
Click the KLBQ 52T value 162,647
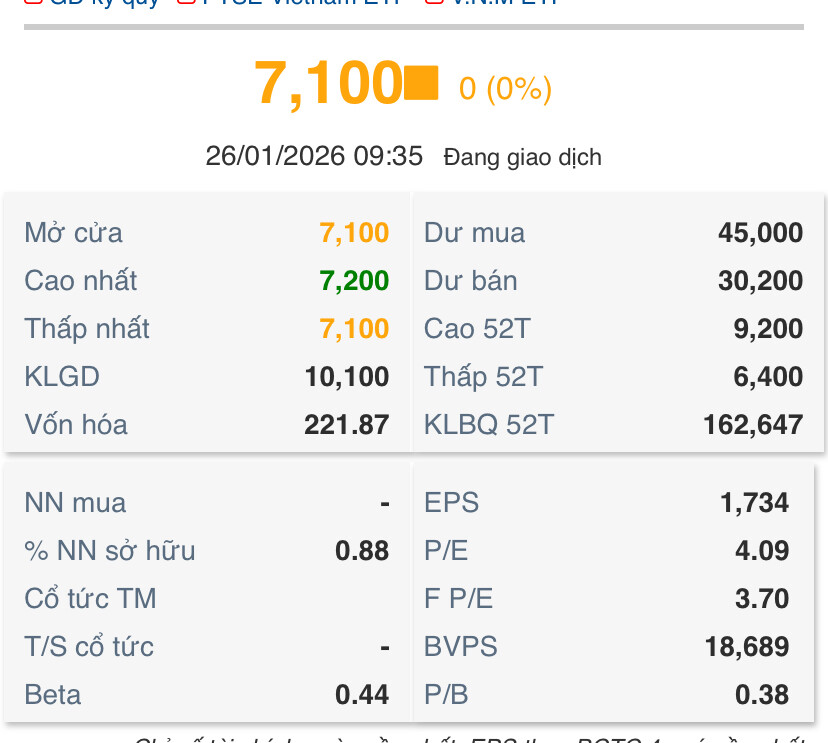(752, 425)
